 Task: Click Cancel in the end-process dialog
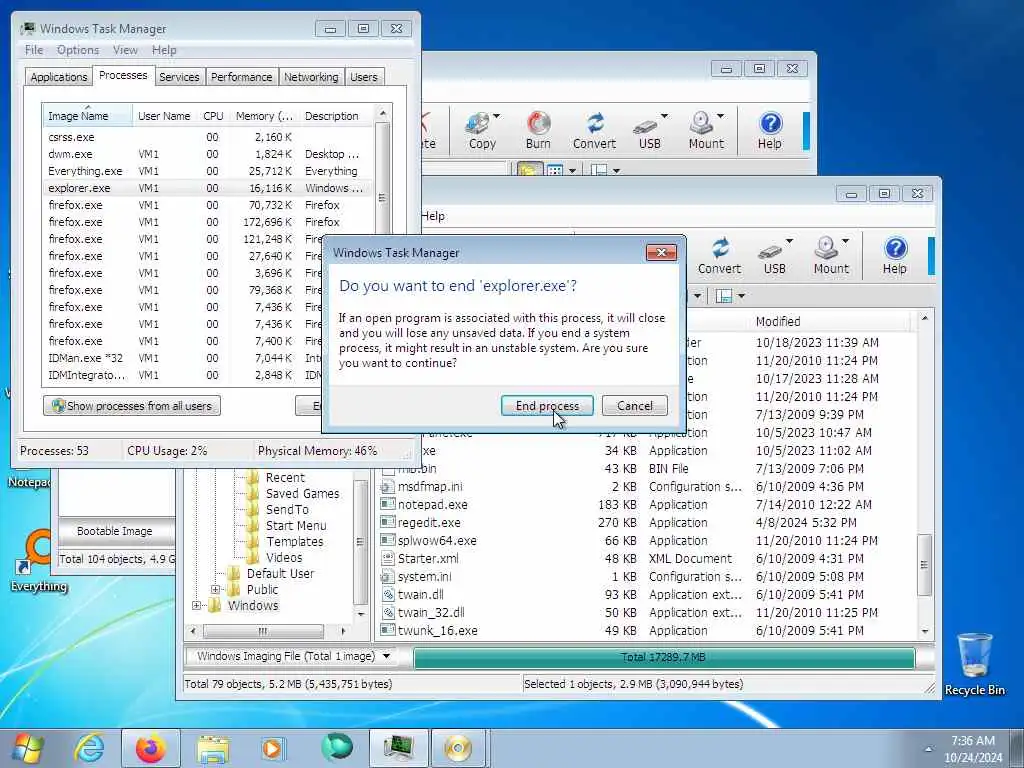[635, 406]
